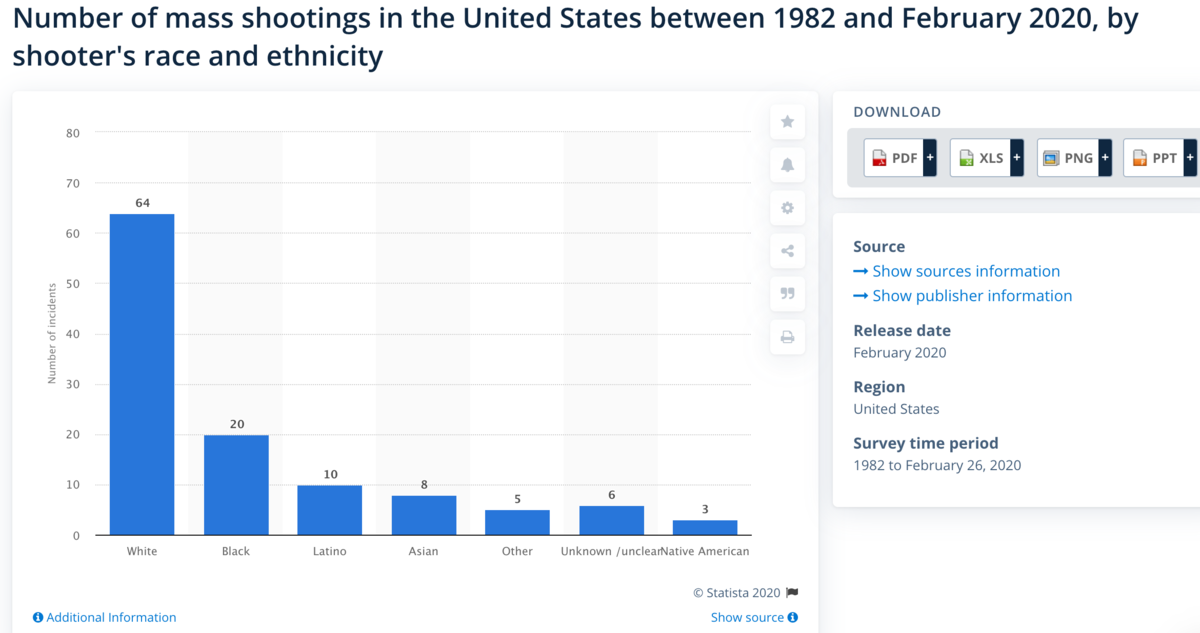Download the data as XLS
This screenshot has height=633, width=1200.
point(979,158)
